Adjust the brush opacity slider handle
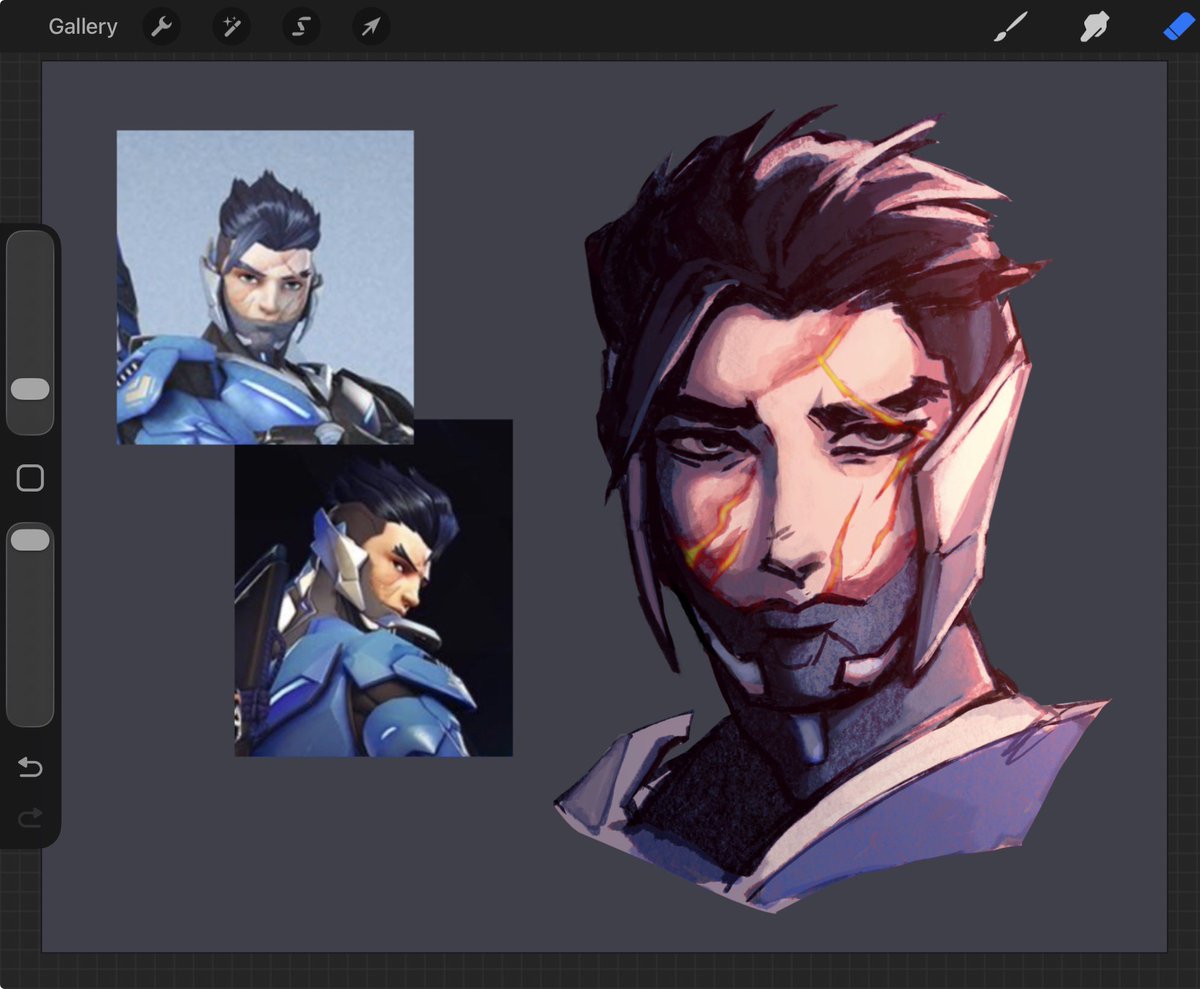The image size is (1200, 989). (x=30, y=540)
